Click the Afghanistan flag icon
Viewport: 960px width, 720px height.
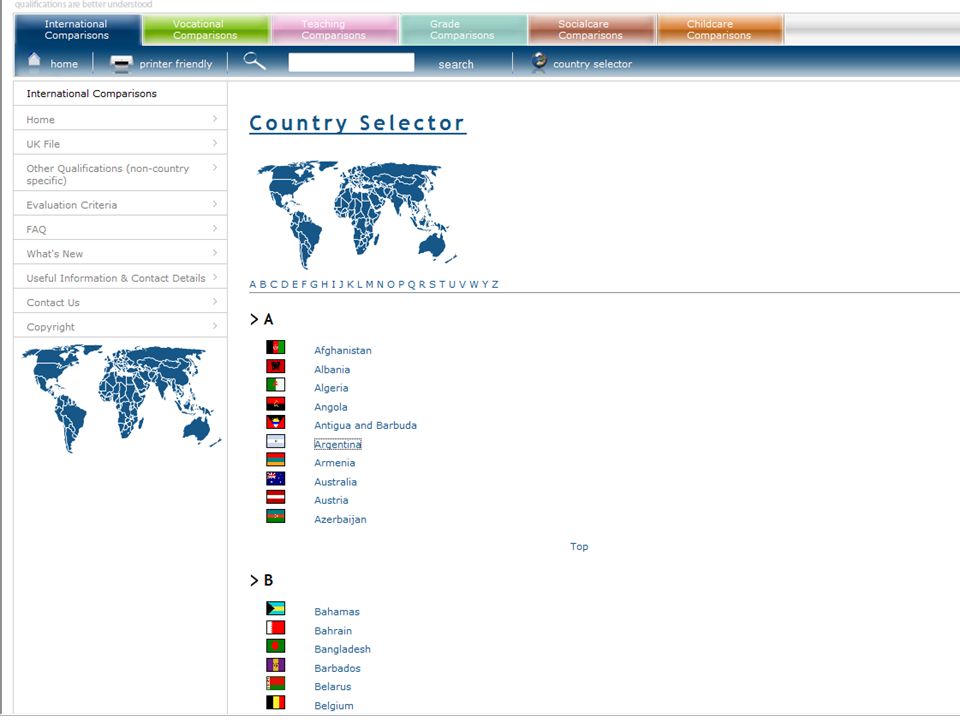(276, 348)
